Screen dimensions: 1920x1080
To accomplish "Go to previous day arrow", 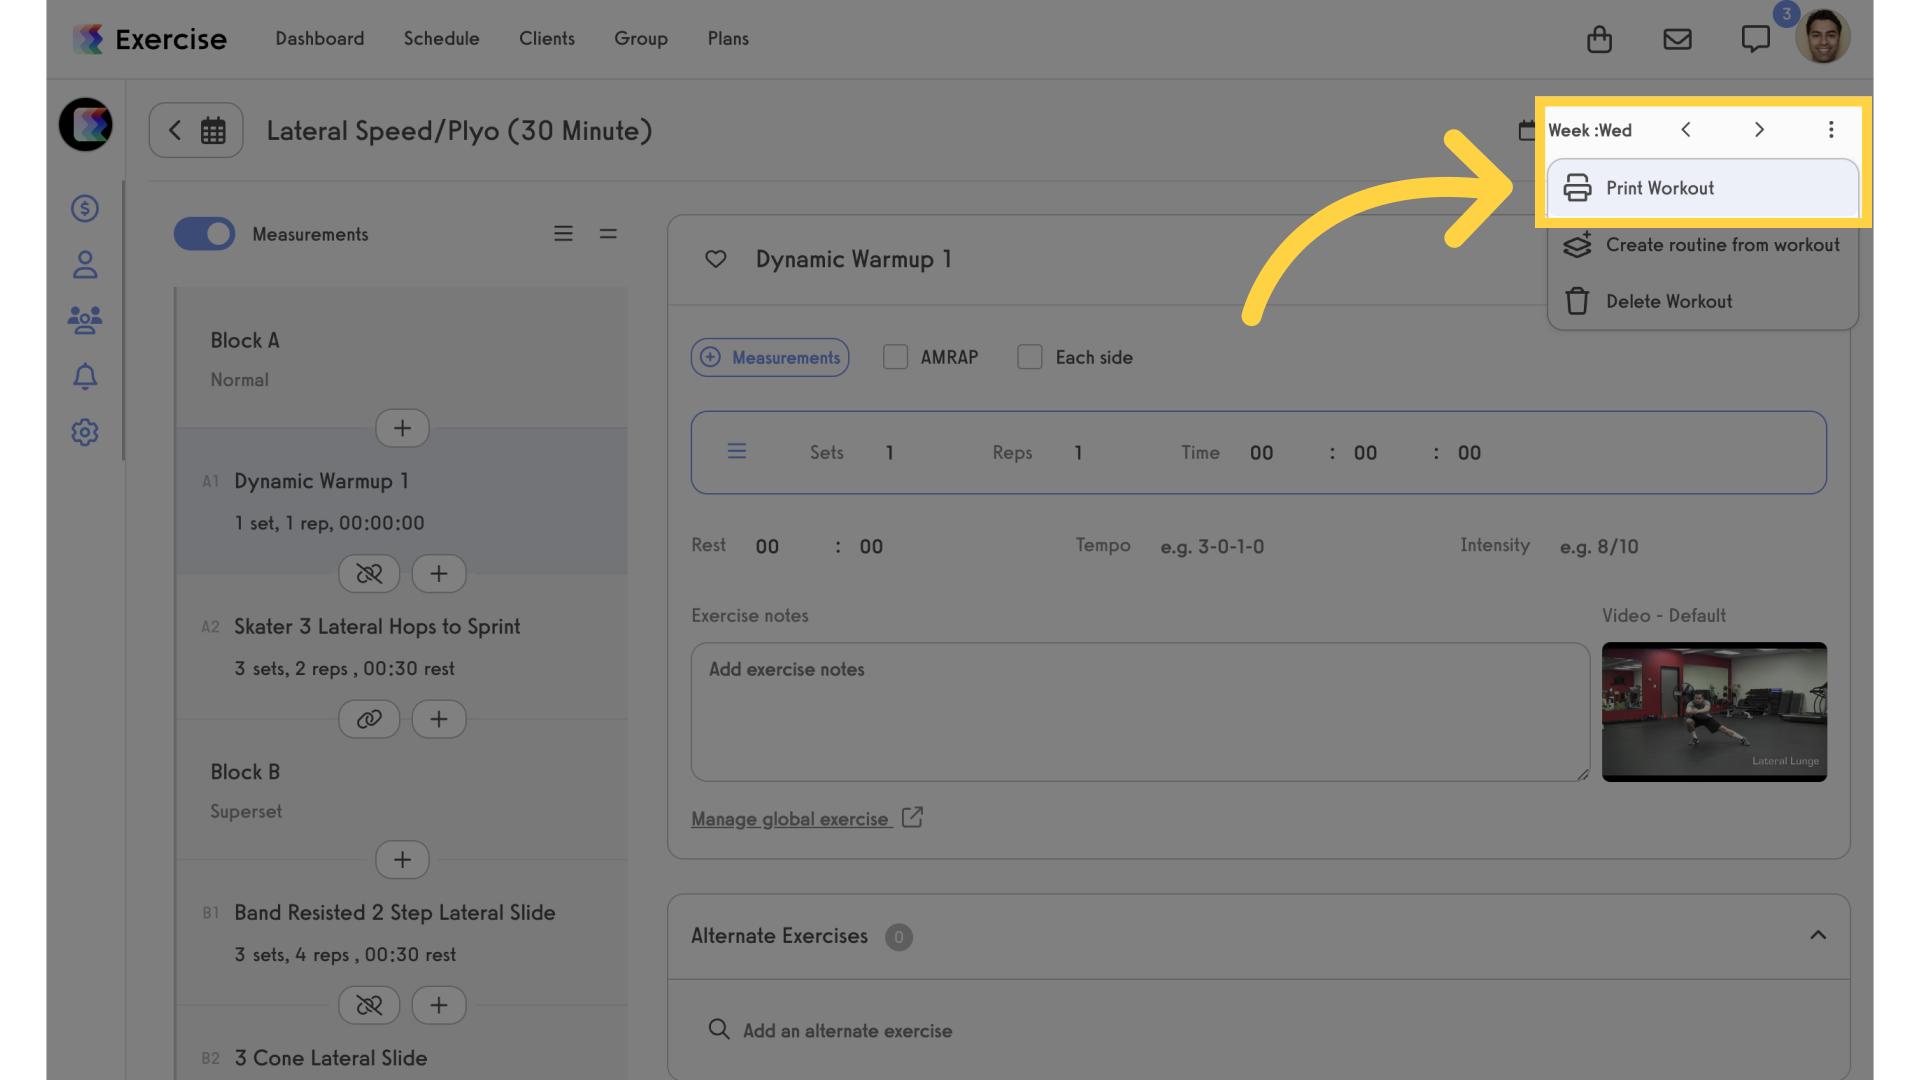I will click(x=1686, y=130).
